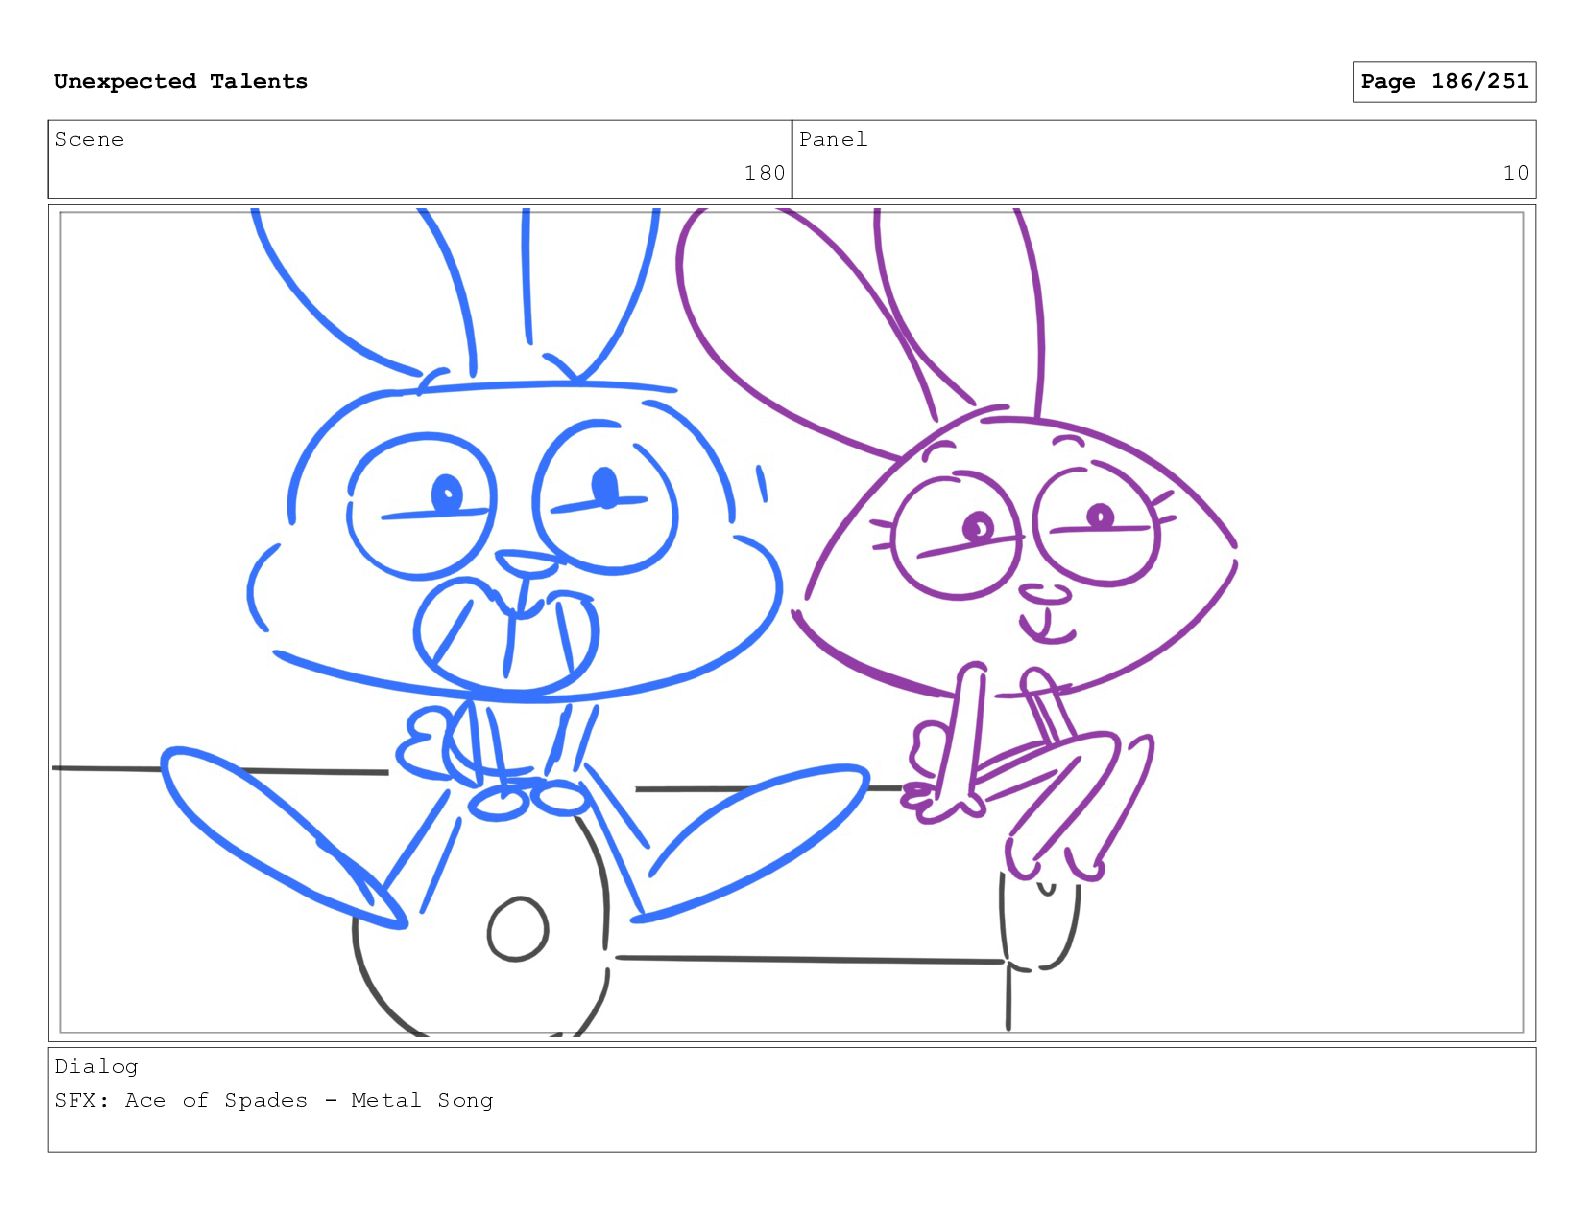Click the 'Page 186/251' page indicator
Screen dimensions: 1584x1224
pyautogui.click(x=1444, y=81)
